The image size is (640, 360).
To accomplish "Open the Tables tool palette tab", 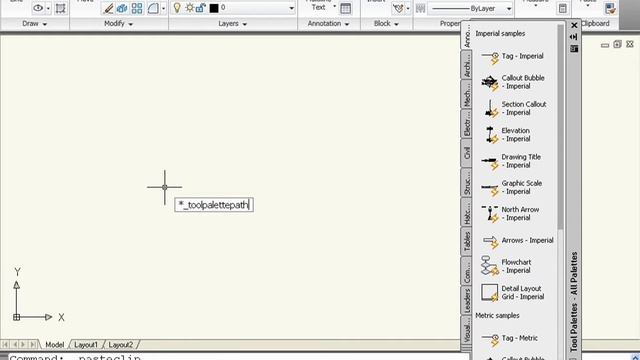I will (x=467, y=242).
